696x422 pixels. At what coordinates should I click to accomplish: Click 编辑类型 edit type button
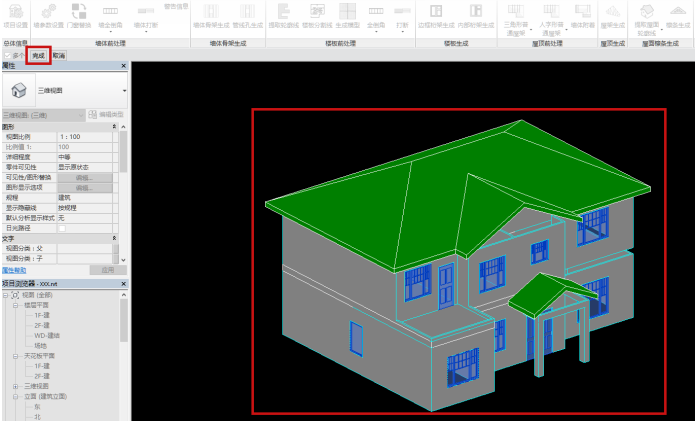tap(107, 115)
